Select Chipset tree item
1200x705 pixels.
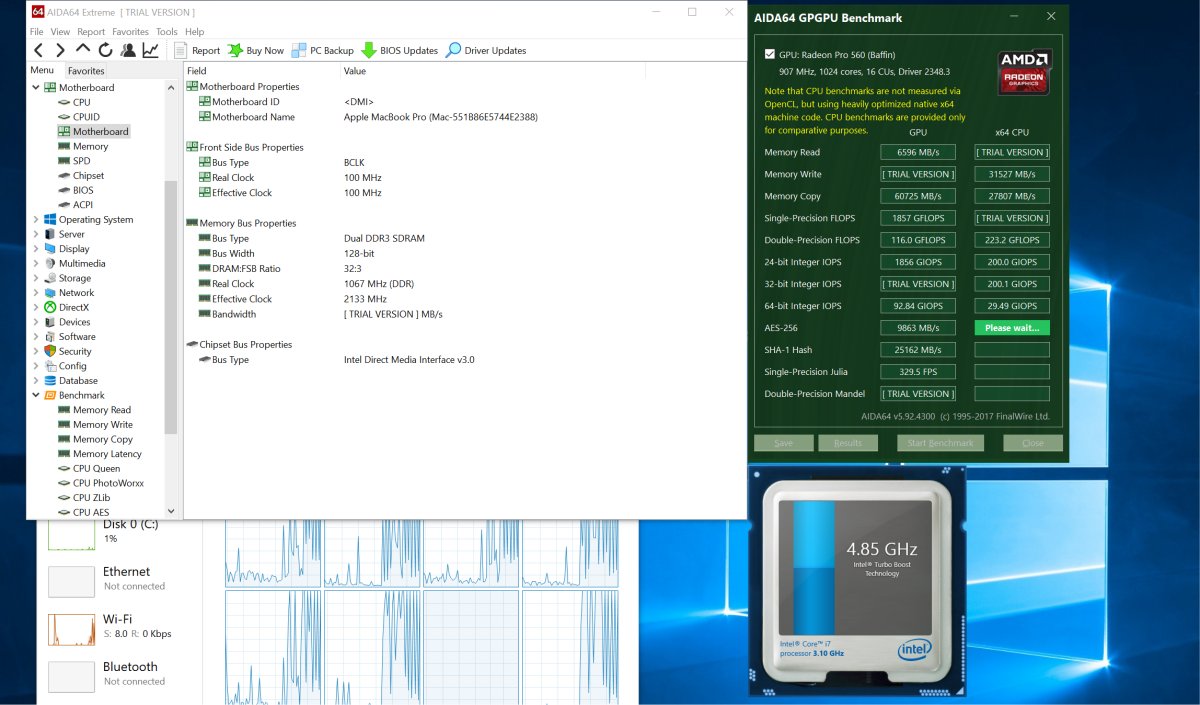click(88, 176)
